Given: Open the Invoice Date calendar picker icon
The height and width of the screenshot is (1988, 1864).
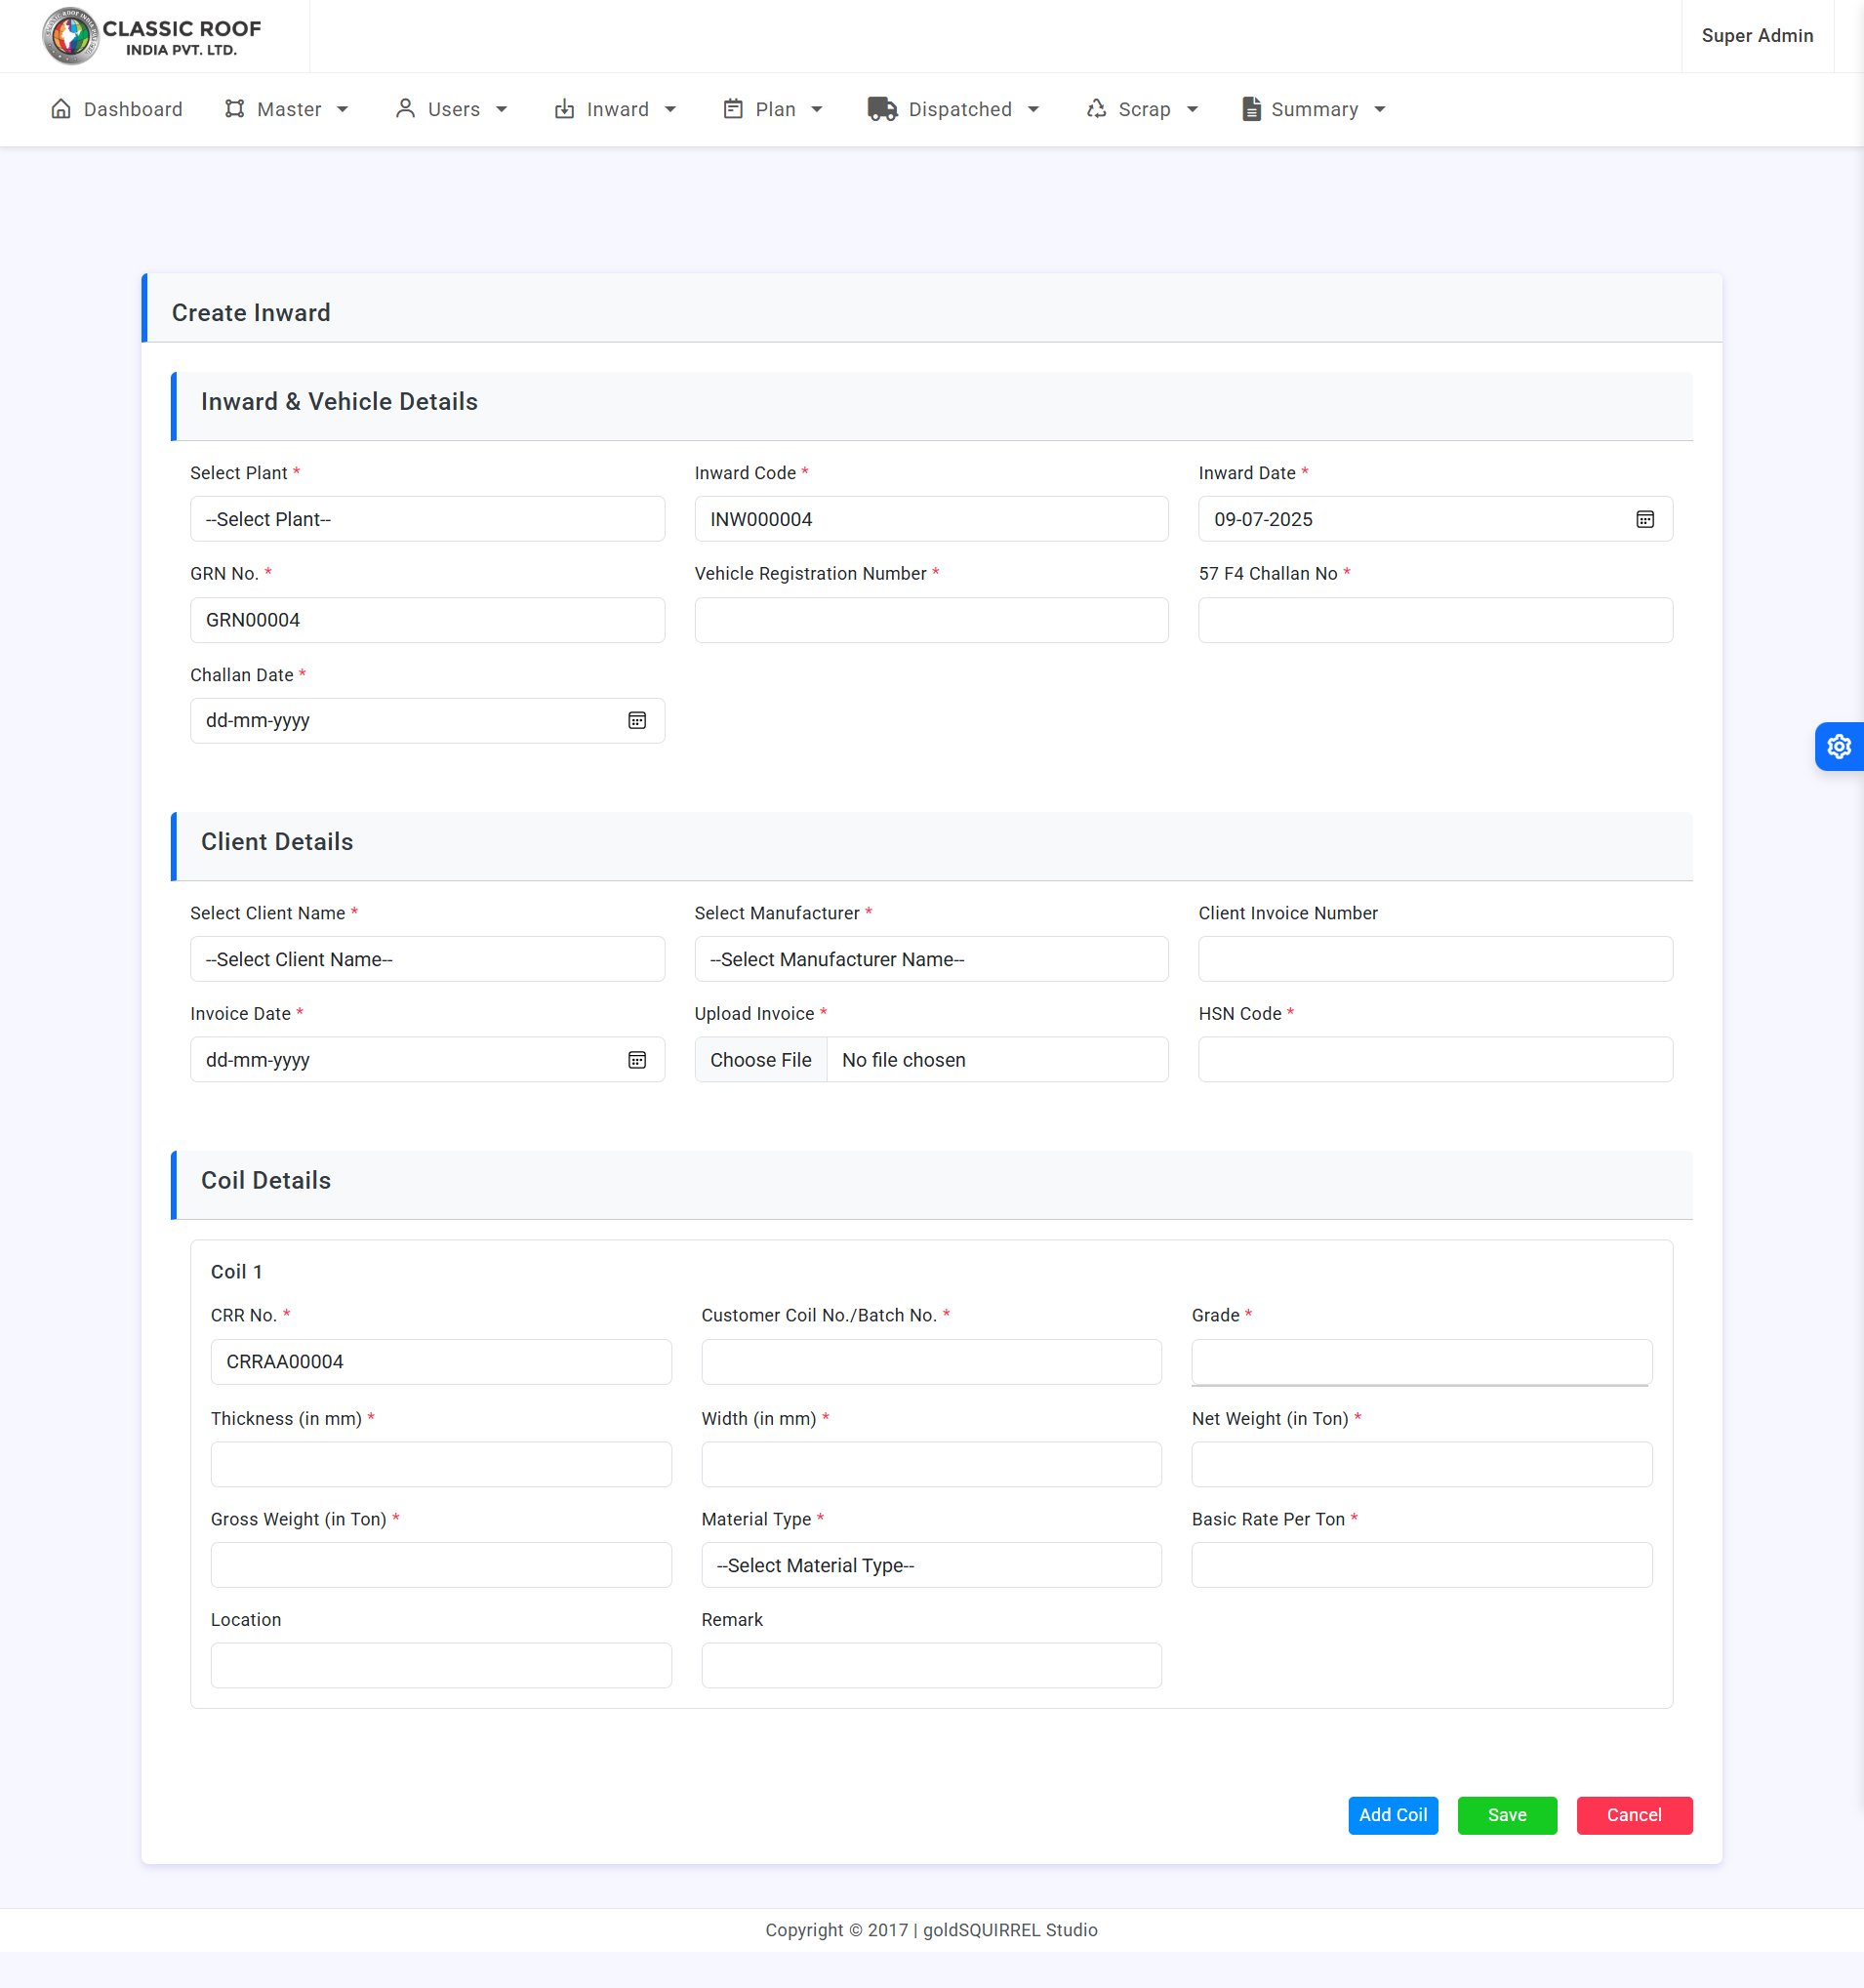Looking at the screenshot, I should point(636,1060).
